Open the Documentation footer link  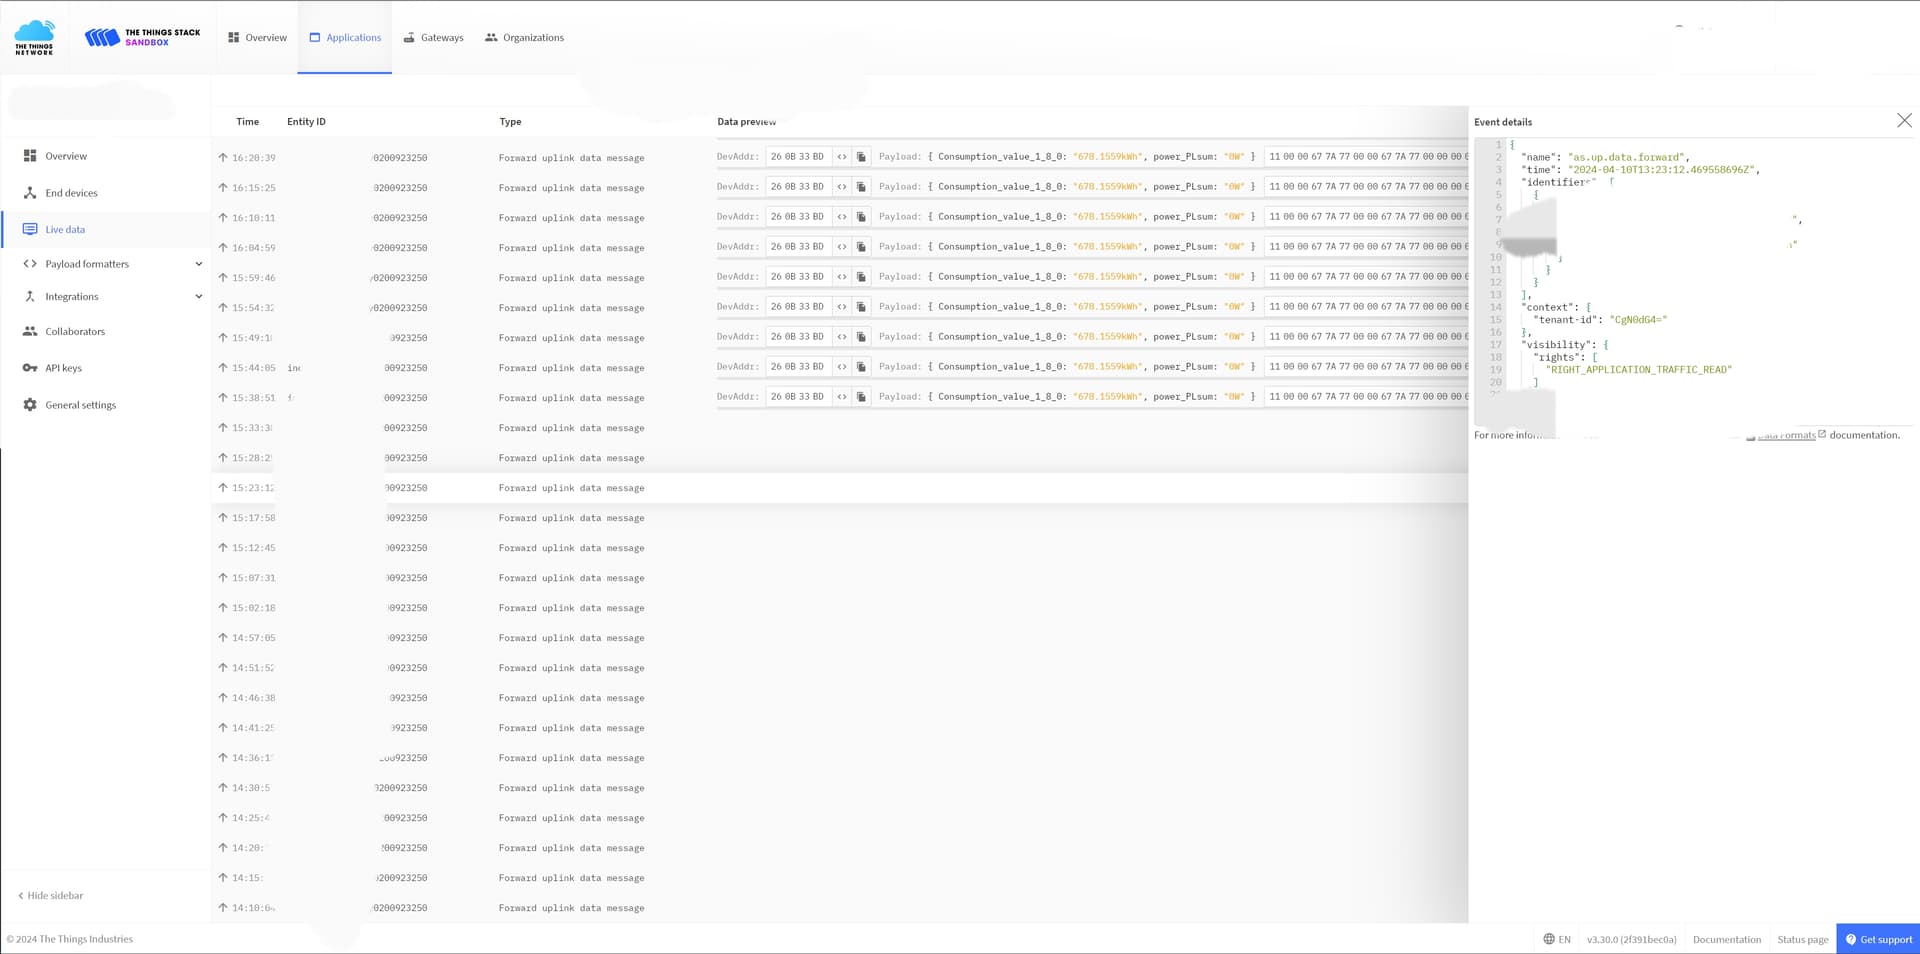pyautogui.click(x=1726, y=939)
